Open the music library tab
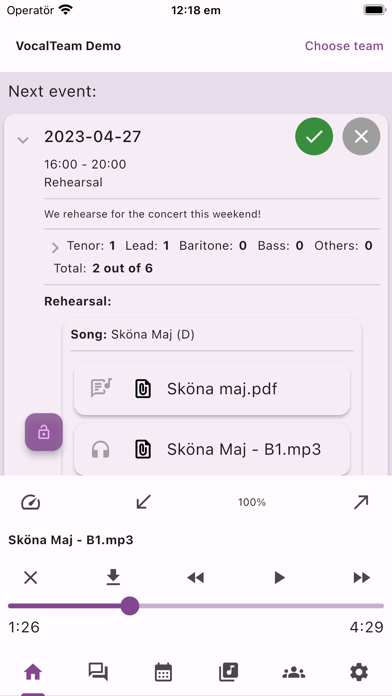The width and height of the screenshot is (392, 696). tap(229, 672)
